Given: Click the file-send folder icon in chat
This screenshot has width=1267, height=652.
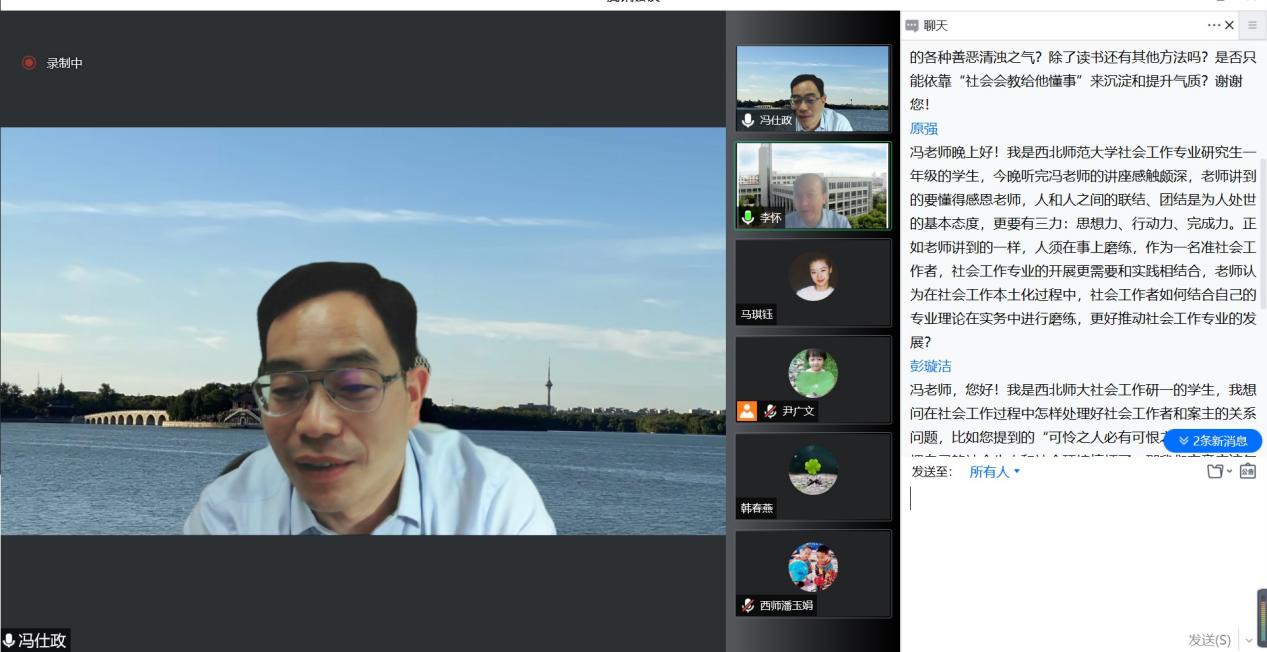Looking at the screenshot, I should click(1215, 471).
